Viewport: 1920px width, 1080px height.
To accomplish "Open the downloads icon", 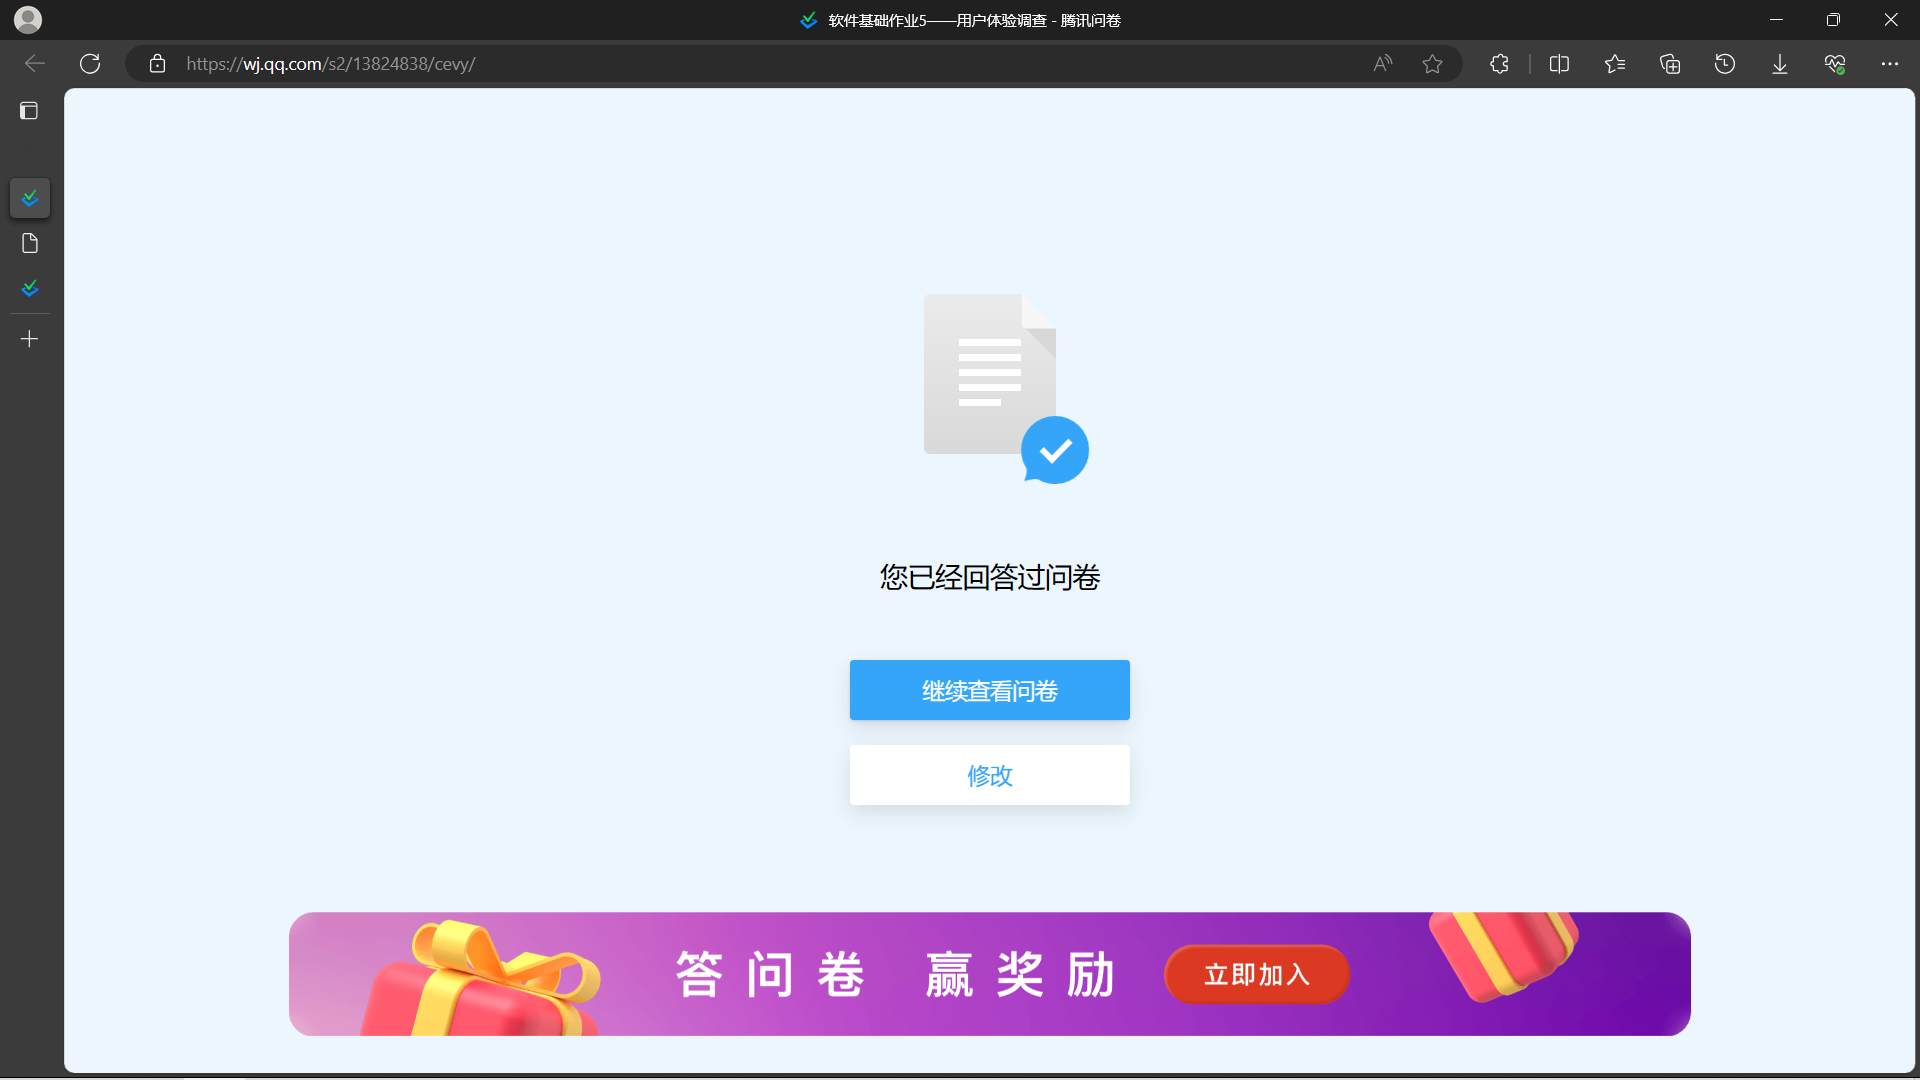I will [1780, 64].
